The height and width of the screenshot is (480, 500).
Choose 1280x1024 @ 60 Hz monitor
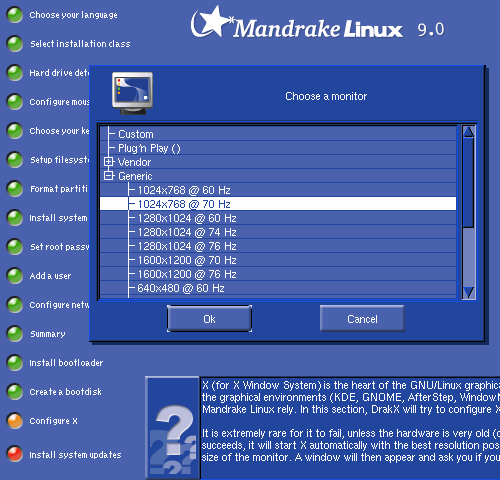coord(278,218)
